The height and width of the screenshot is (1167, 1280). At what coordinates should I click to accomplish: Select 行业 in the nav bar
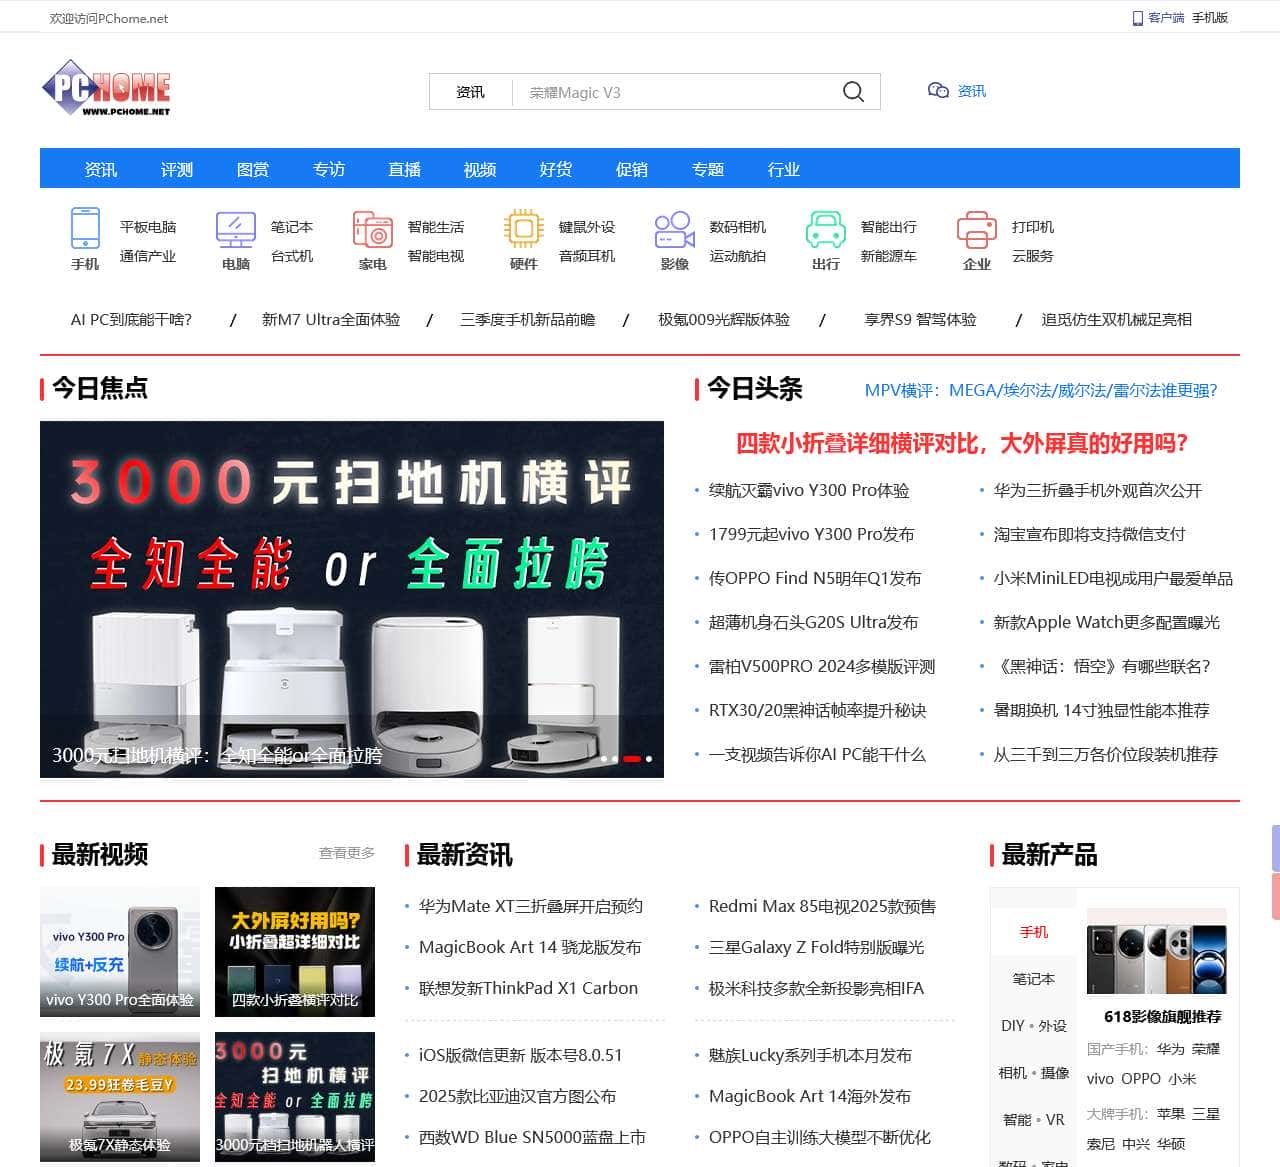[x=784, y=169]
